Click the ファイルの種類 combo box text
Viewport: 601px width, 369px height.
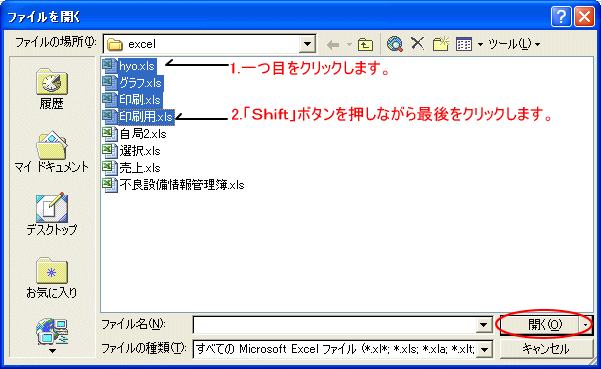(x=335, y=349)
